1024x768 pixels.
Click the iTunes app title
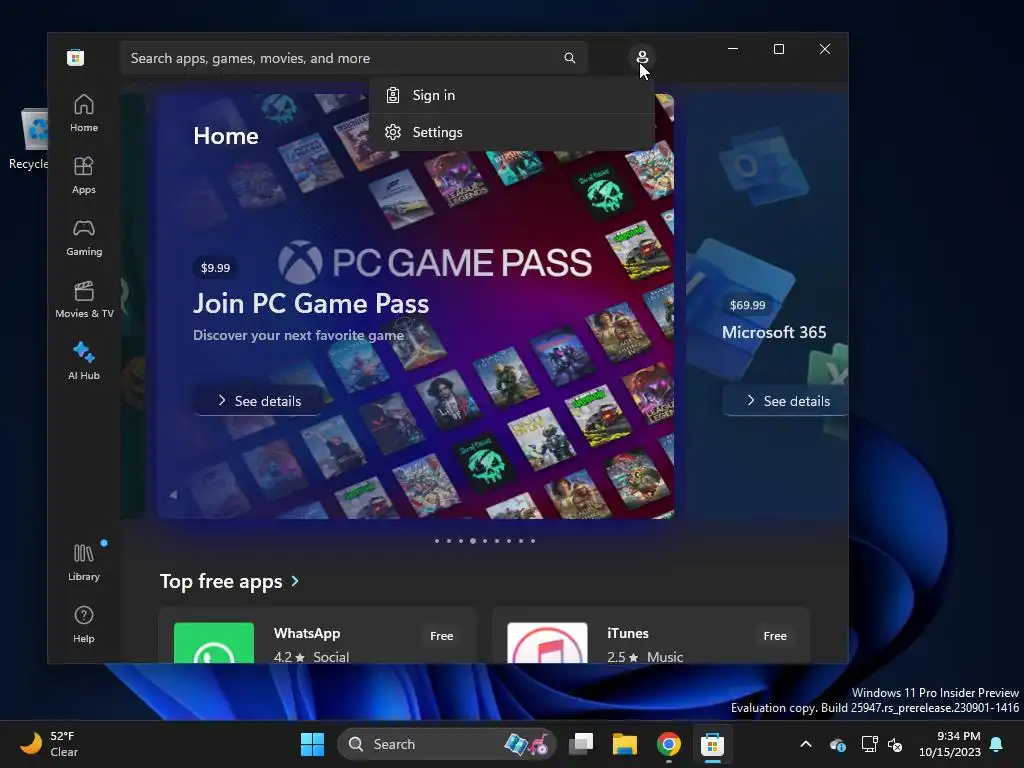(x=628, y=633)
